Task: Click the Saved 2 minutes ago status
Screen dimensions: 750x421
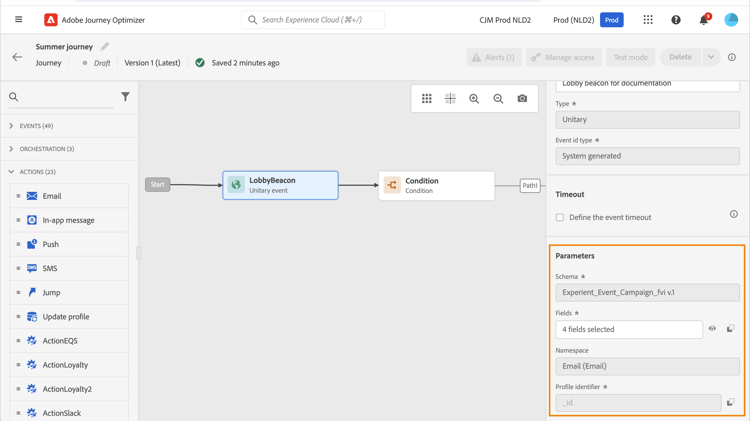Action: tap(245, 63)
